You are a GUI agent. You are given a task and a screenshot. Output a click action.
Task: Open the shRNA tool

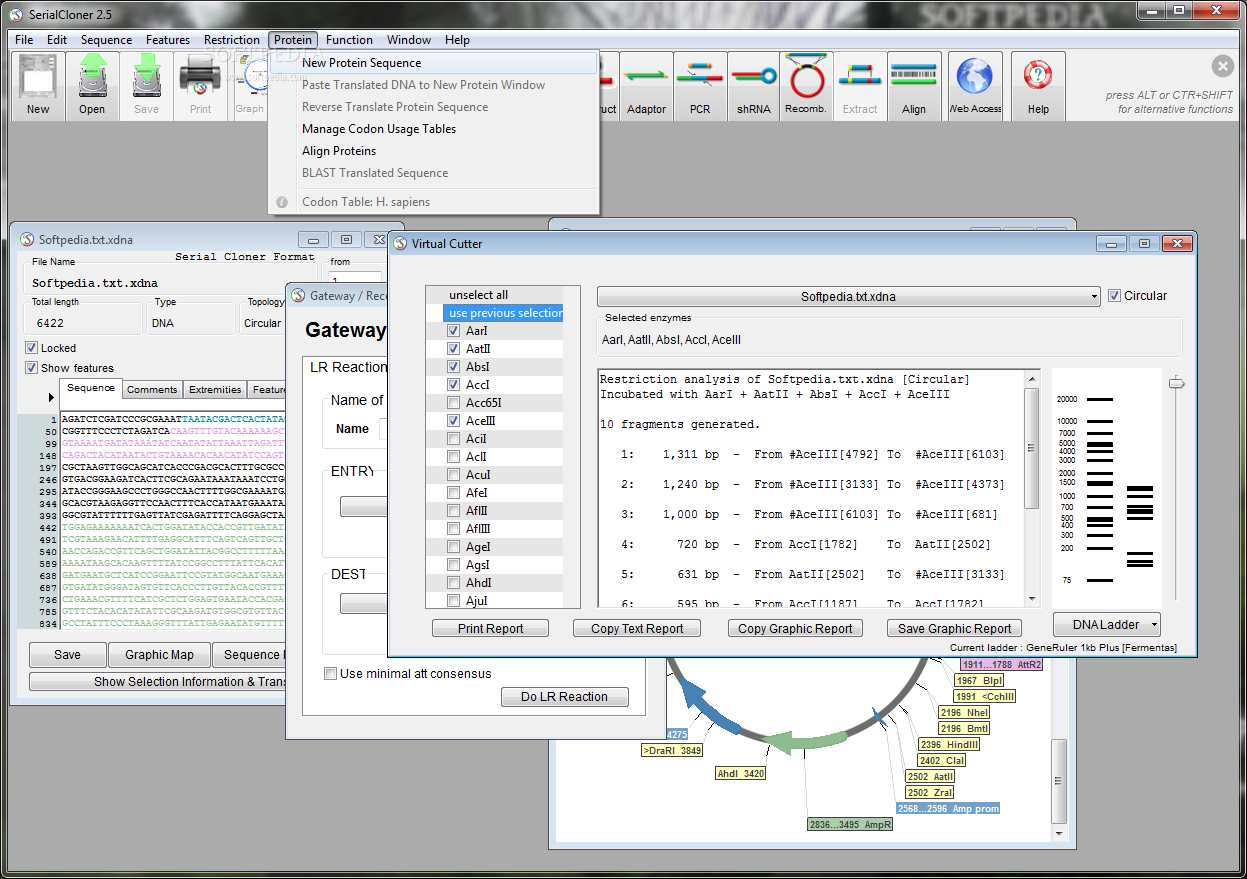coord(754,86)
